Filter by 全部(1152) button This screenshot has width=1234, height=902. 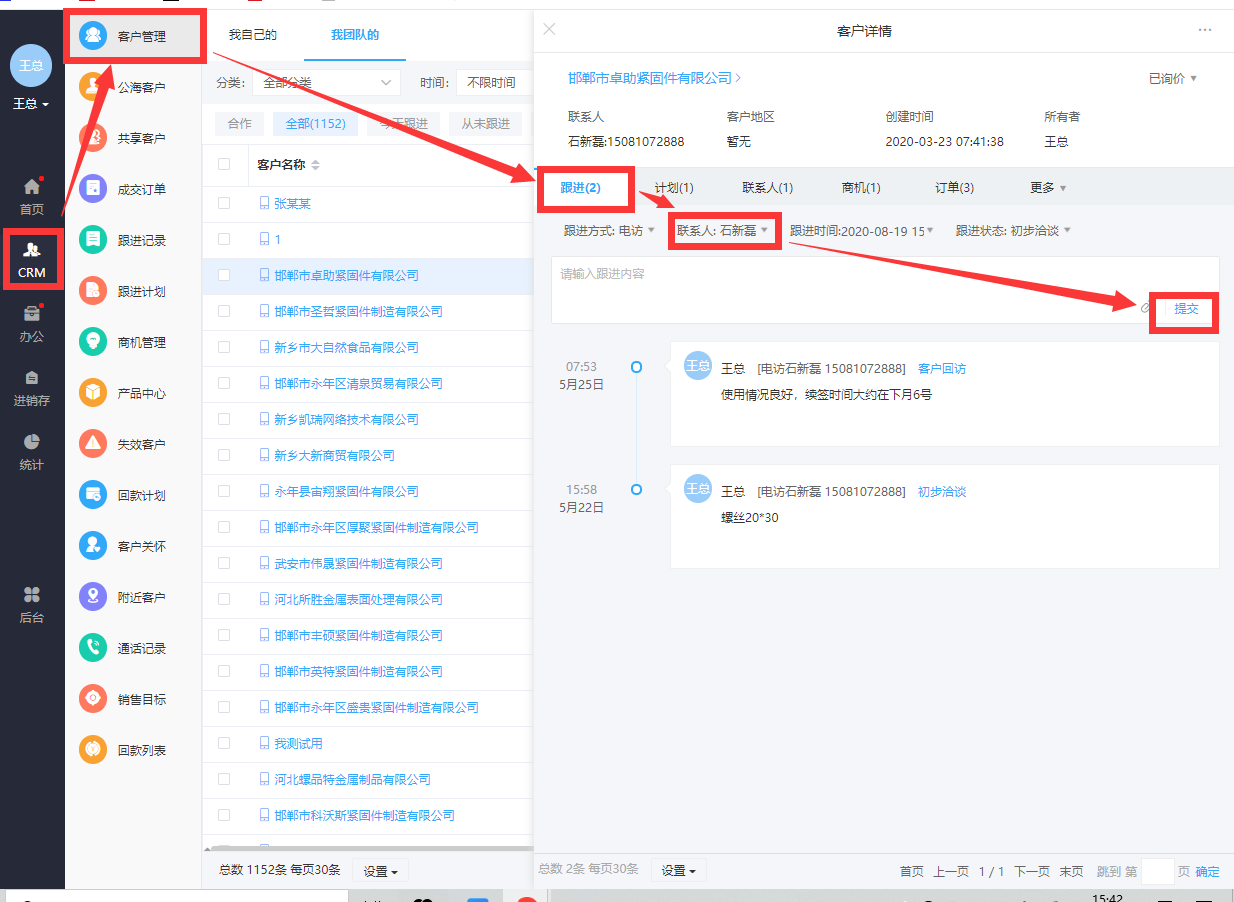click(315, 124)
